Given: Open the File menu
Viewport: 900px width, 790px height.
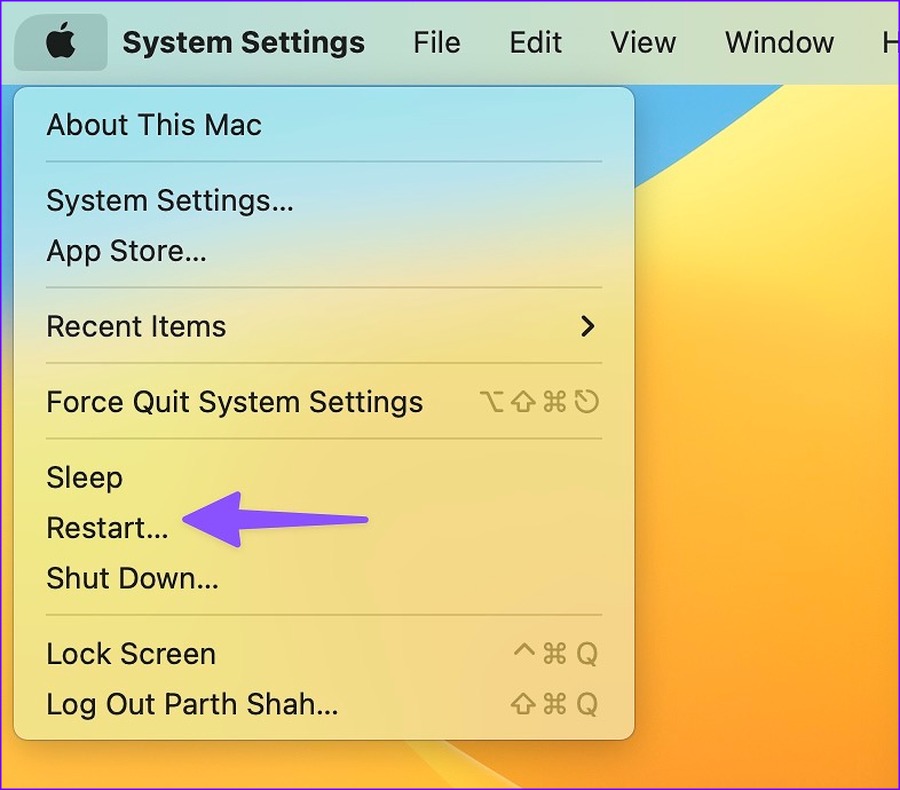Looking at the screenshot, I should click(437, 42).
